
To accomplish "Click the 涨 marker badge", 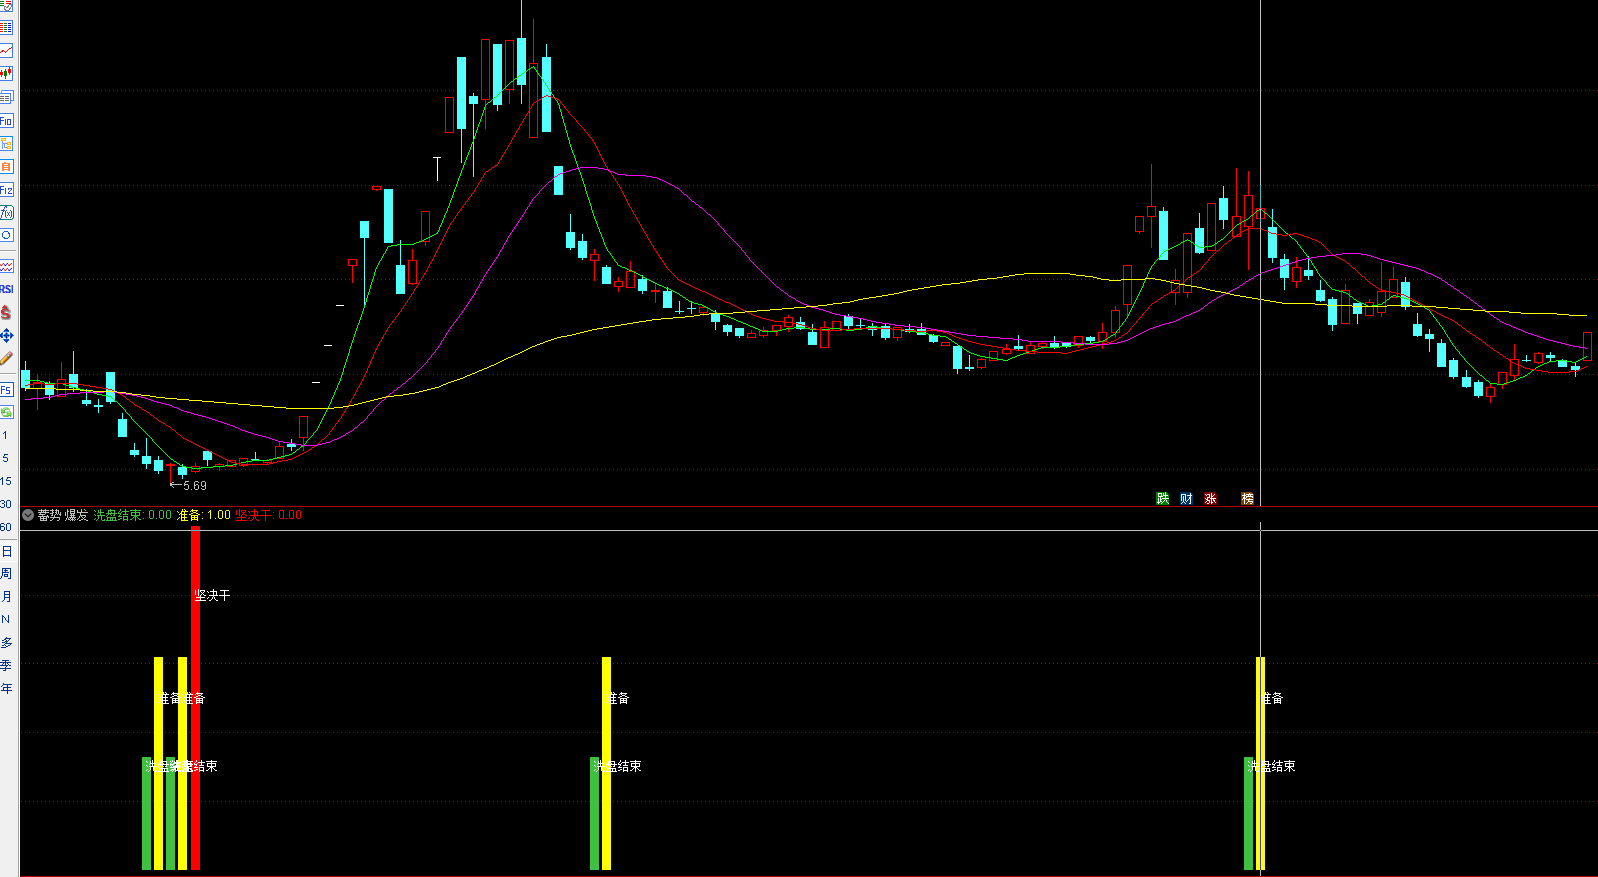I will [x=1210, y=498].
